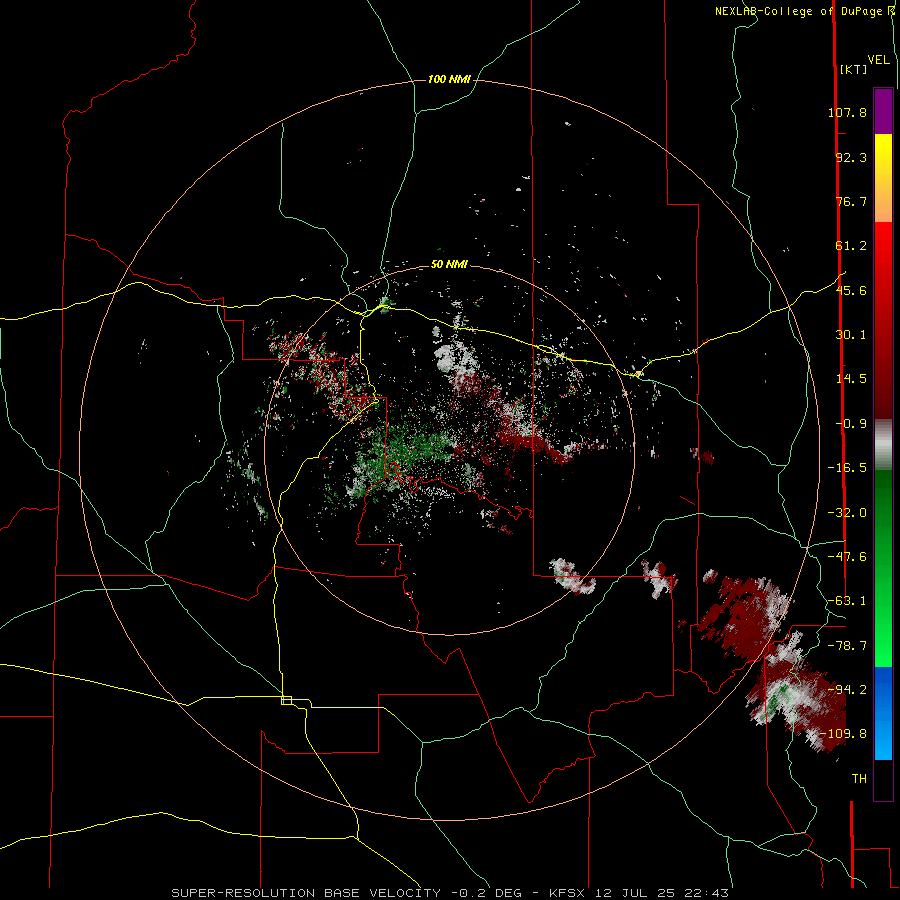Click the -63.1 scale value

[847, 601]
